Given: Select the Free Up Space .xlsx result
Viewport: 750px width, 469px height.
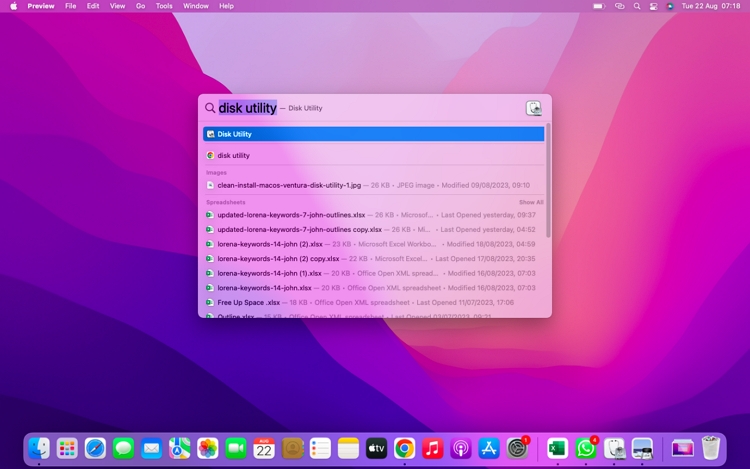Looking at the screenshot, I should [x=374, y=303].
